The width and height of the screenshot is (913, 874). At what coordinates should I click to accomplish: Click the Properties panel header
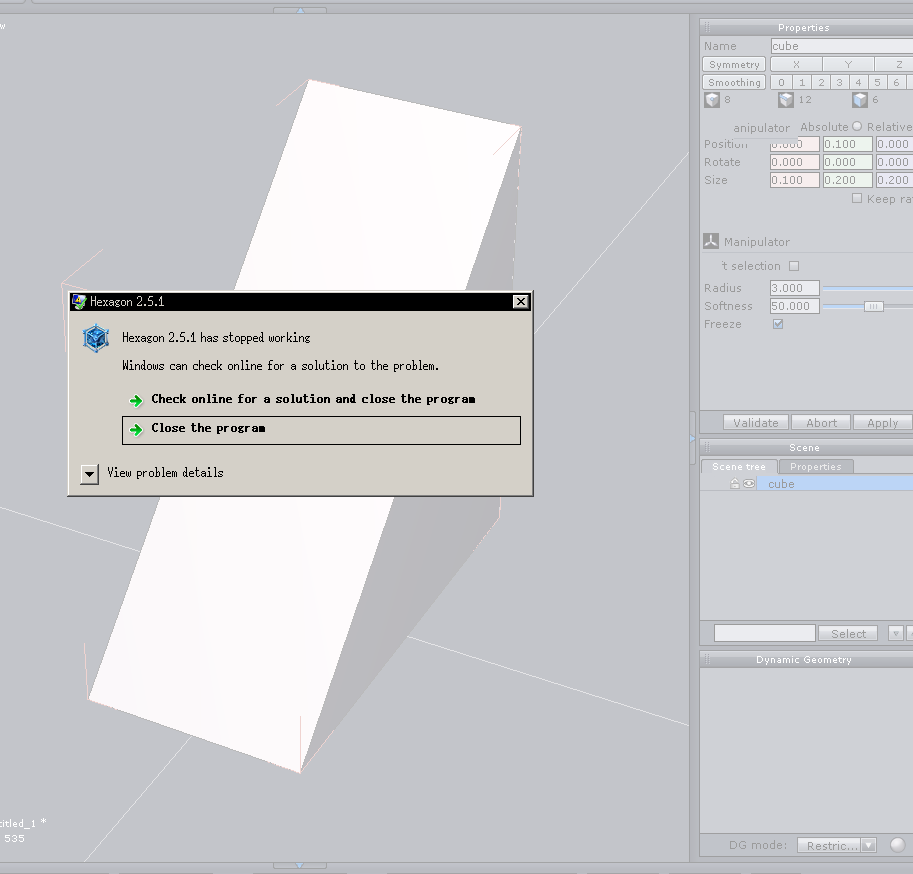coord(806,27)
